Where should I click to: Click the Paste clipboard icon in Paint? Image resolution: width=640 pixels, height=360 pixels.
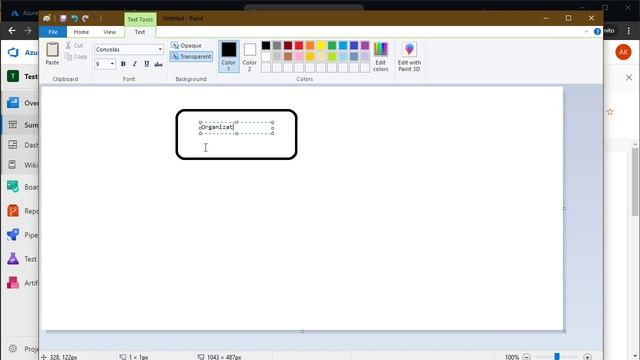[x=52, y=50]
